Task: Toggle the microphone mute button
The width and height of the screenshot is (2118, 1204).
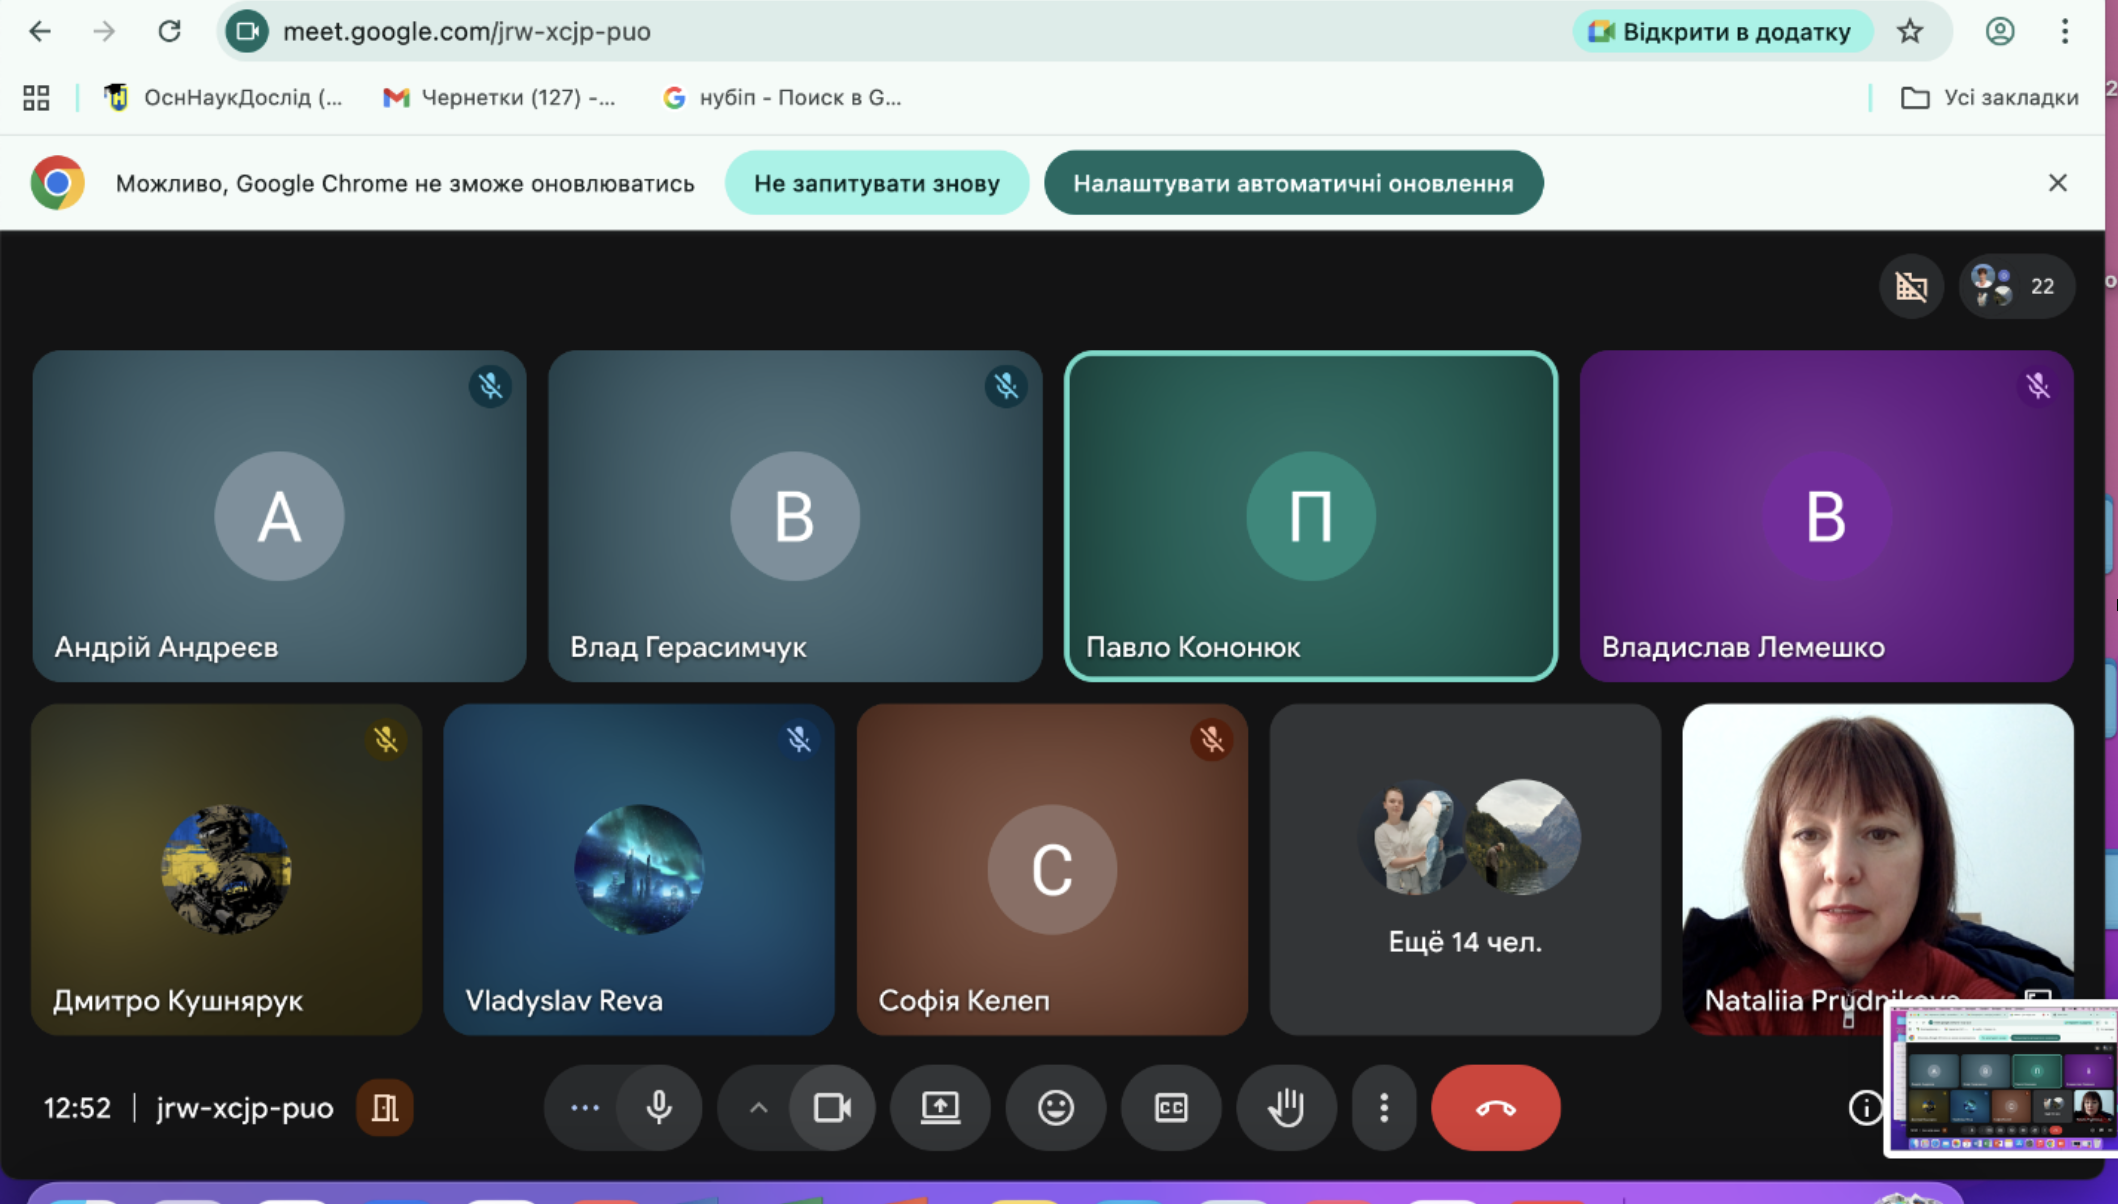Action: point(659,1107)
